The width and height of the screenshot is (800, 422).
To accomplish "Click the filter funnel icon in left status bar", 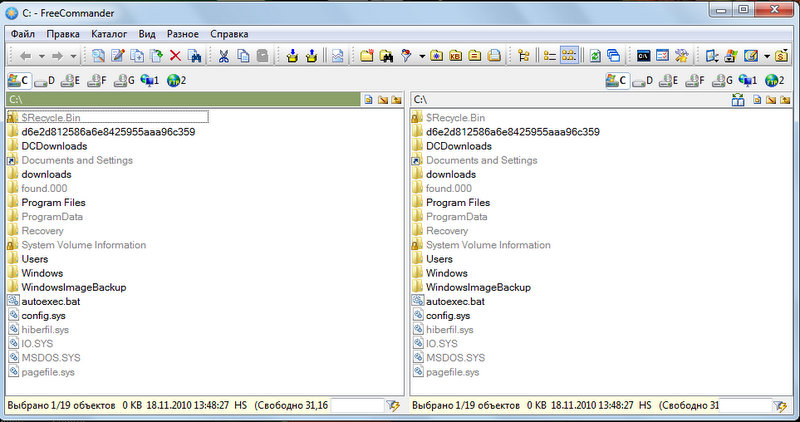I will tap(393, 406).
